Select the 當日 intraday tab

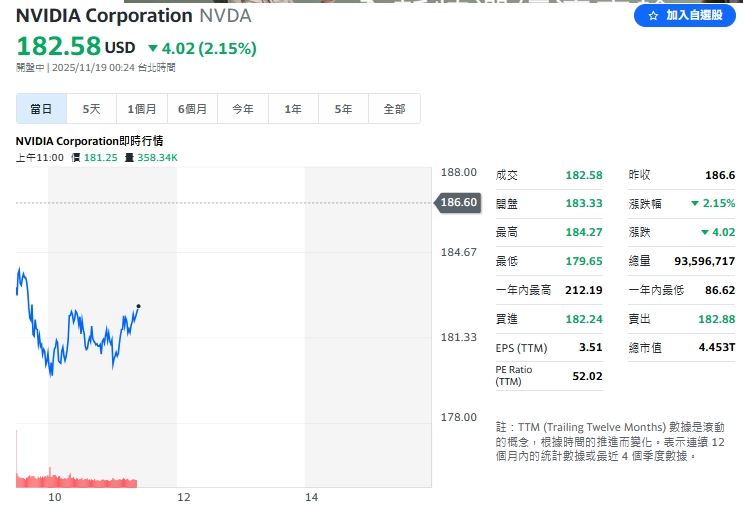coord(41,109)
